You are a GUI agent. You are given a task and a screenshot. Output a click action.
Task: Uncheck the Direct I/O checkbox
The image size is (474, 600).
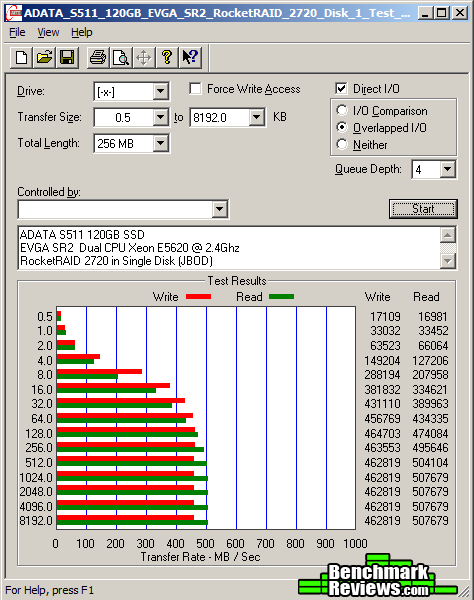[x=341, y=88]
